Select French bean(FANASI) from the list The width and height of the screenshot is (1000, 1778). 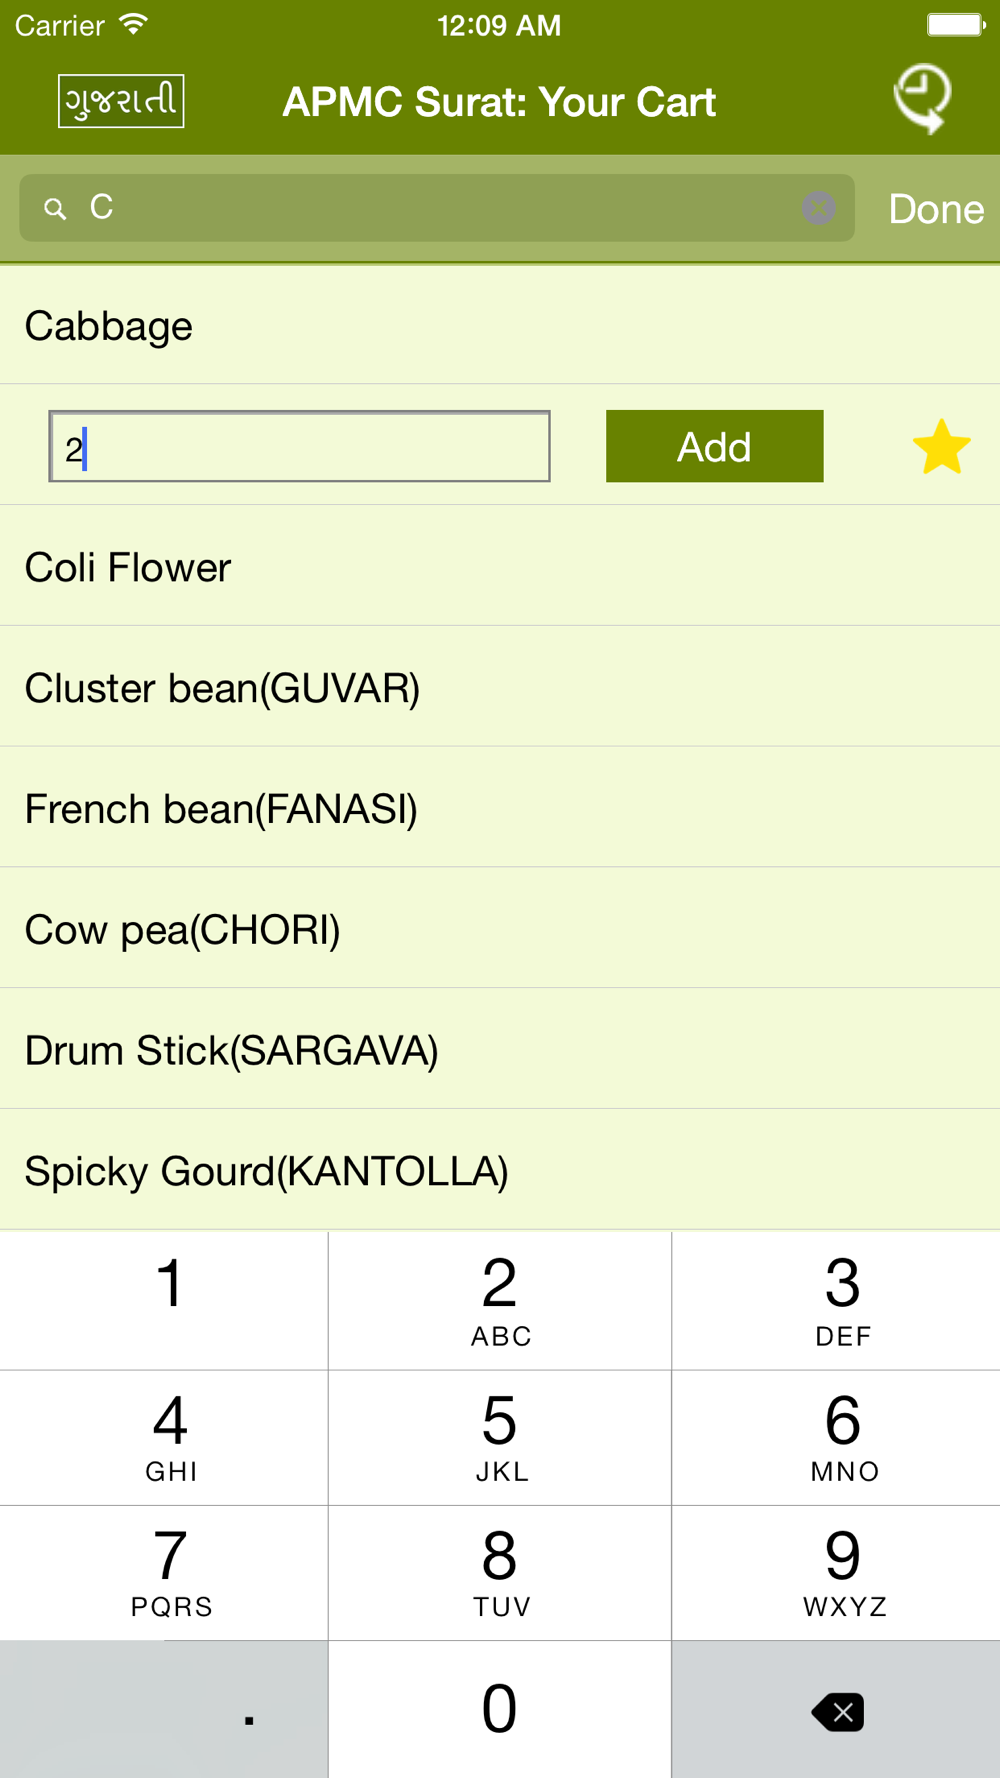(500, 809)
